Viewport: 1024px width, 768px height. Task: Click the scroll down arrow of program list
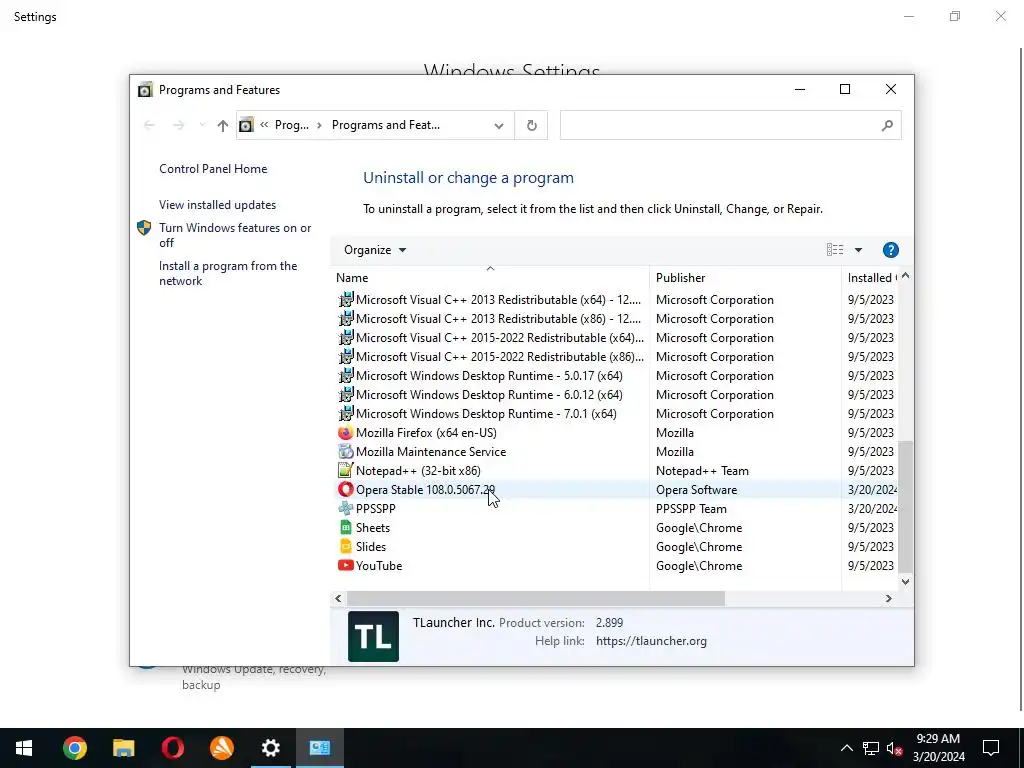pos(905,581)
